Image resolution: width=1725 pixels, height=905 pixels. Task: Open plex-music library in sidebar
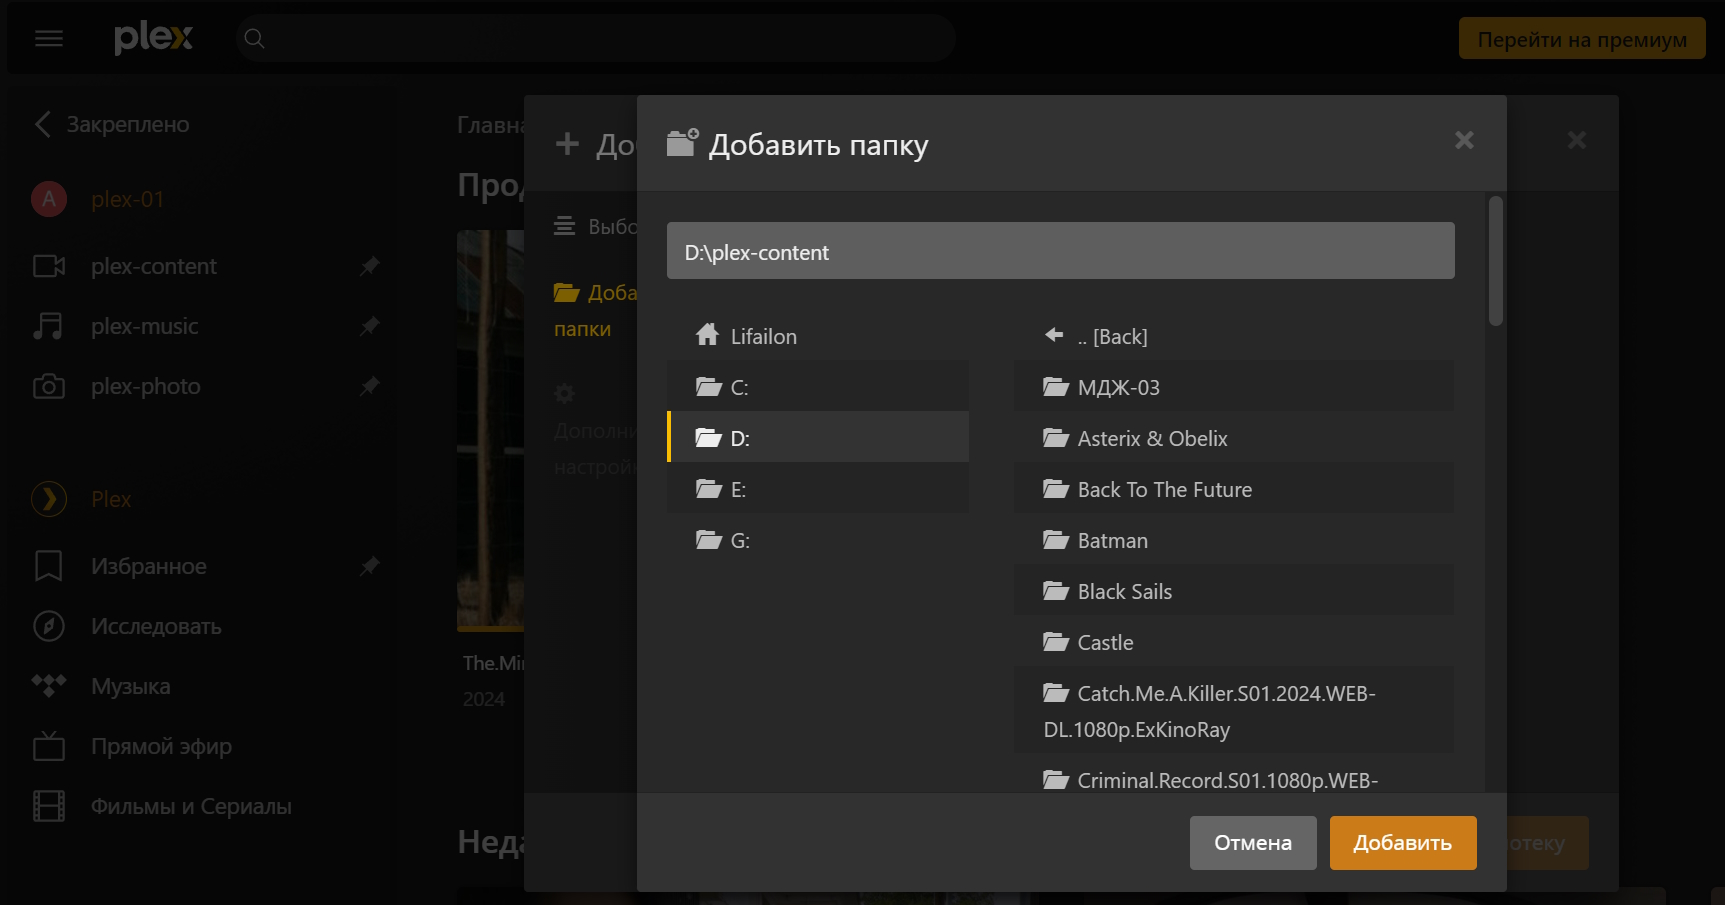click(145, 326)
